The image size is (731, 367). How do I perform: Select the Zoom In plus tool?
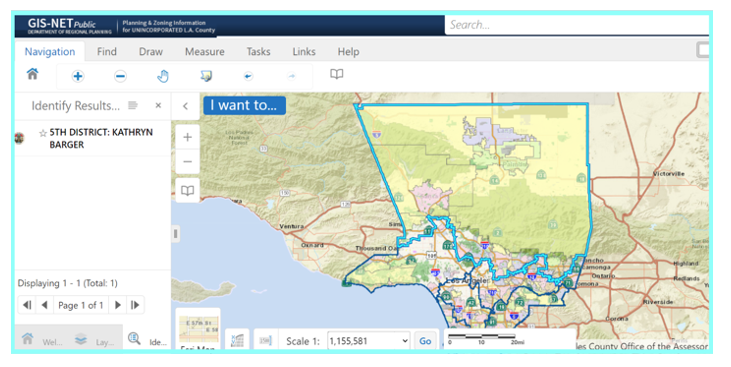tap(78, 76)
